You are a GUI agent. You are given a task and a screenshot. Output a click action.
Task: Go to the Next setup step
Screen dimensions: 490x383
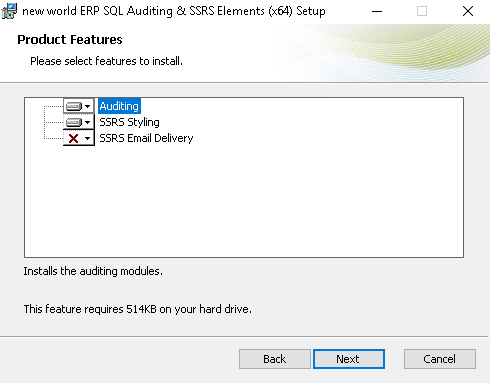(x=349, y=359)
